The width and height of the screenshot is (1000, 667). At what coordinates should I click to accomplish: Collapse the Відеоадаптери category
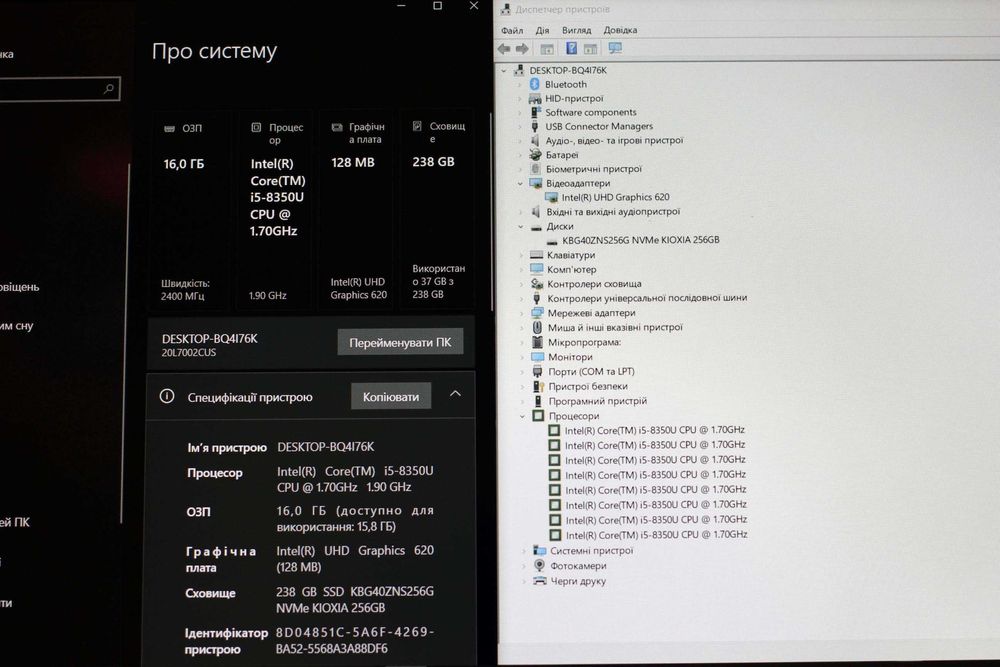(x=520, y=184)
